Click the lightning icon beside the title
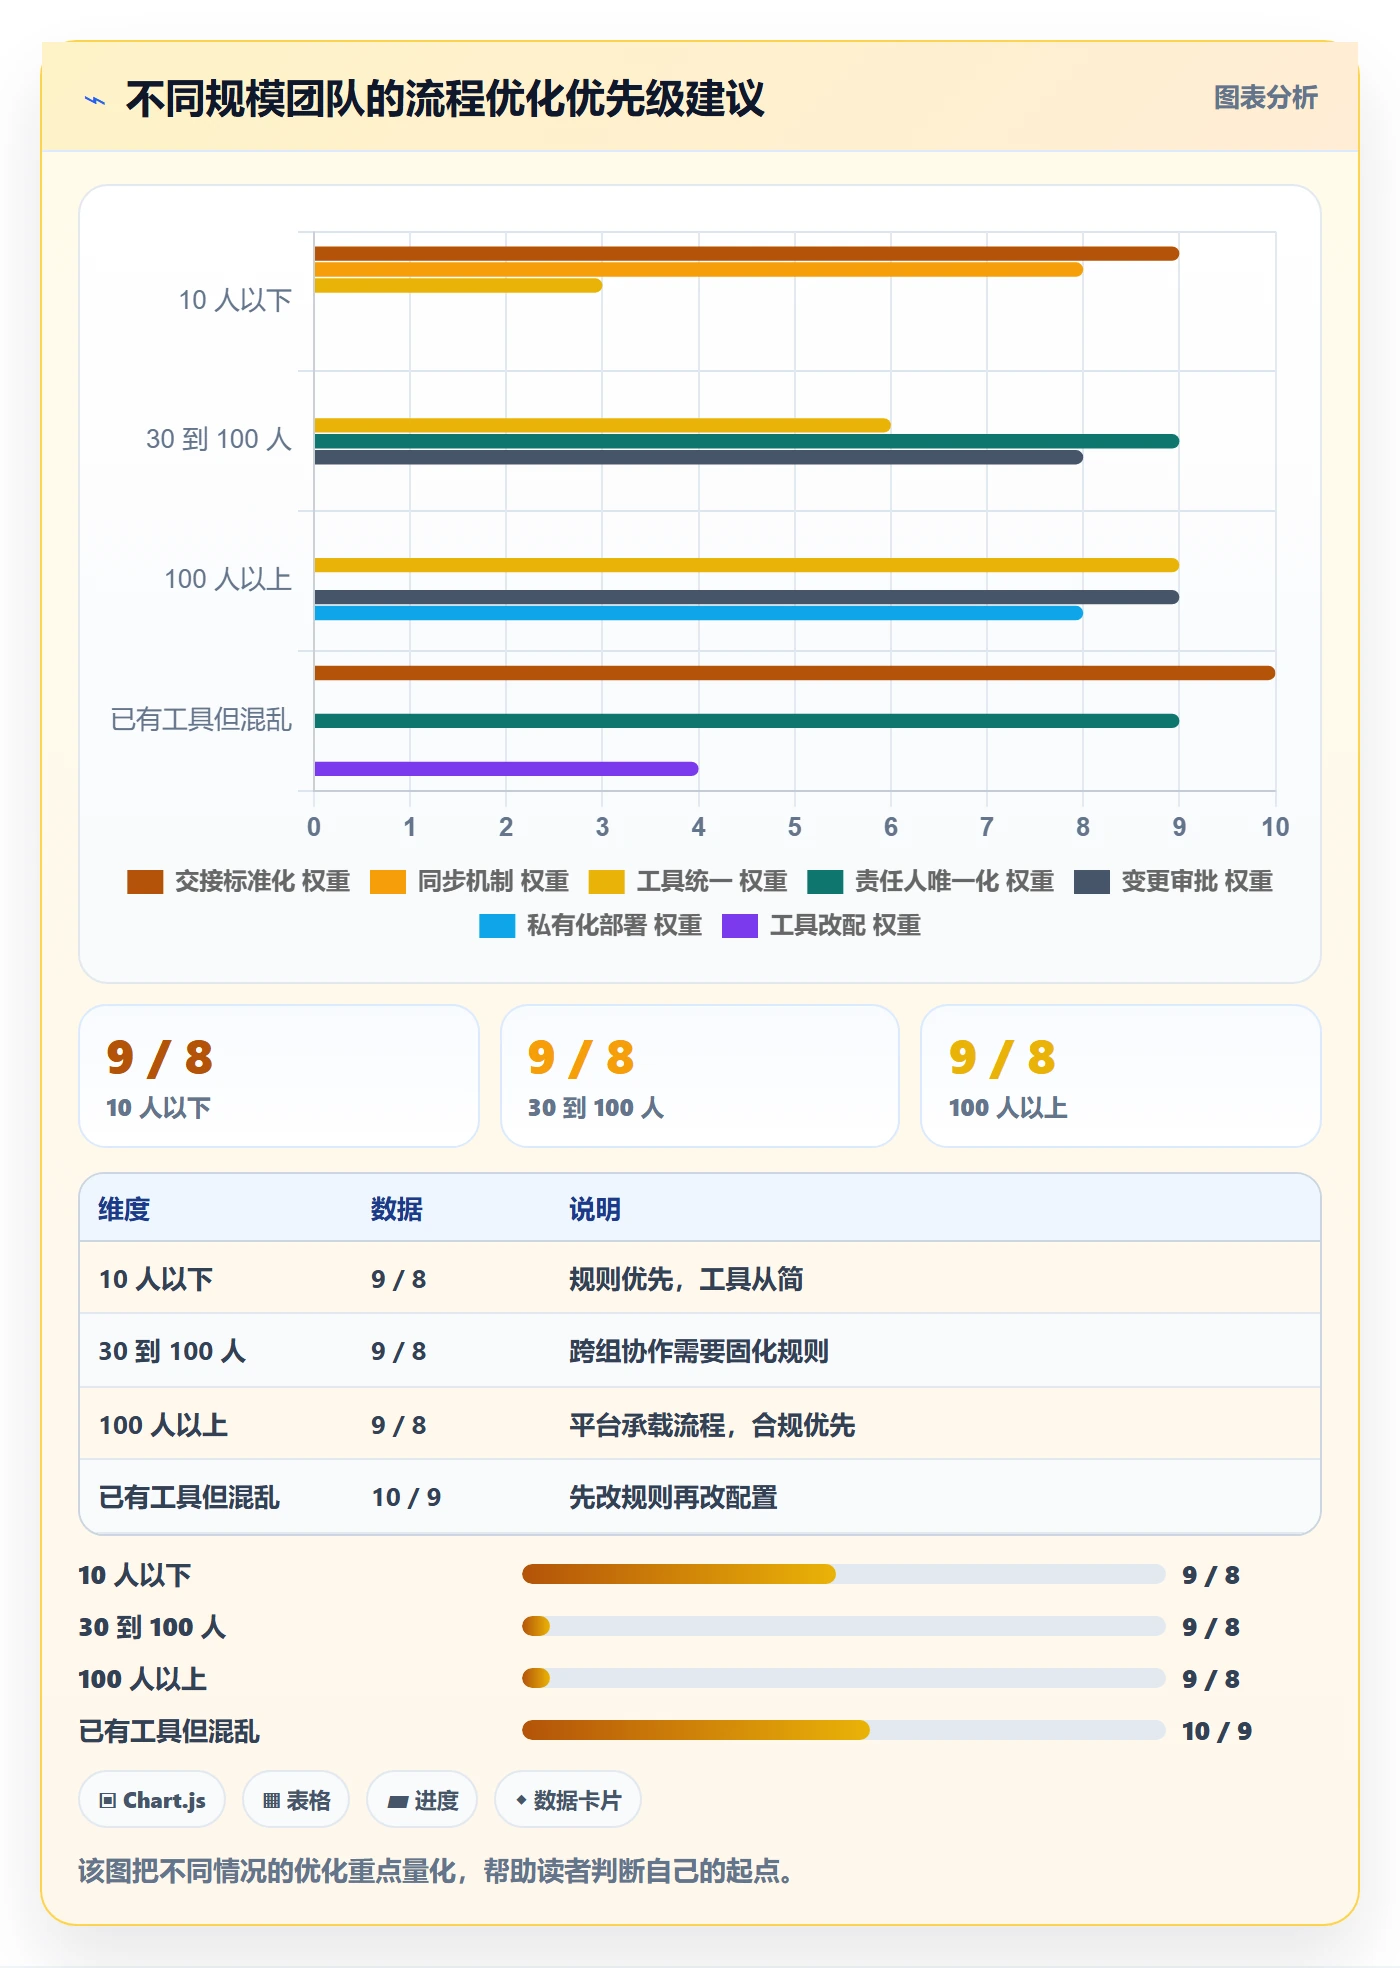Image resolution: width=1400 pixels, height=1968 pixels. pyautogui.click(x=95, y=99)
